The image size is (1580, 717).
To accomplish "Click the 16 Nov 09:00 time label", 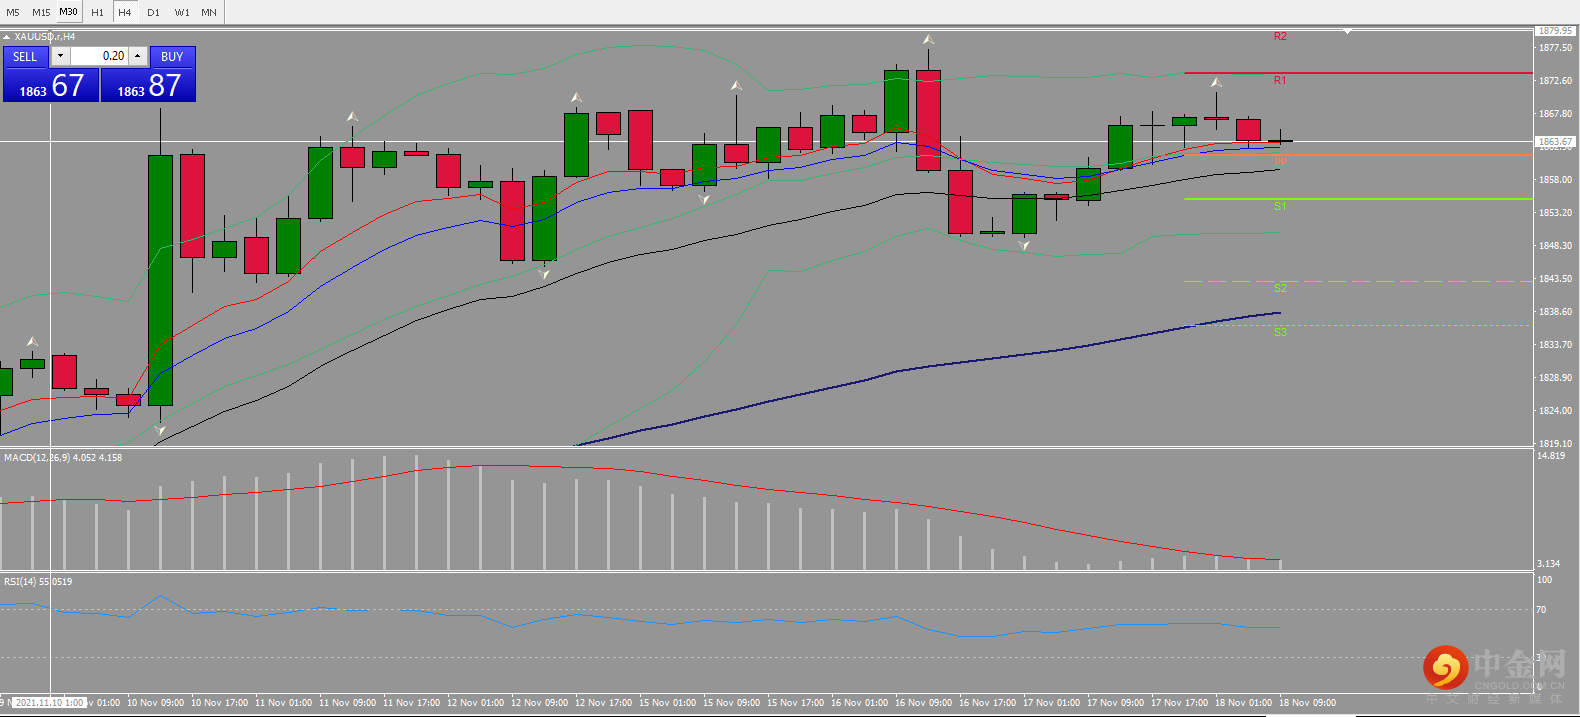I will tap(924, 703).
